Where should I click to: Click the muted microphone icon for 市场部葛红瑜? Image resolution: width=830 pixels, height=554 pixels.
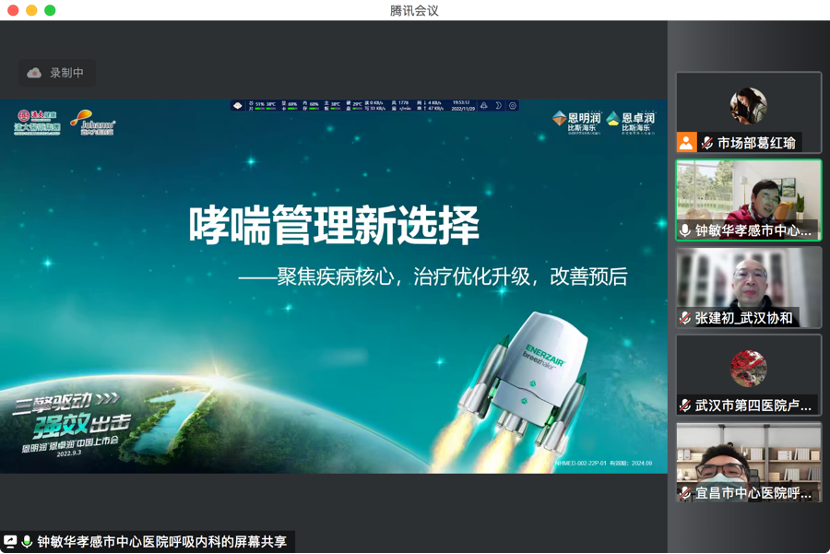(x=708, y=143)
